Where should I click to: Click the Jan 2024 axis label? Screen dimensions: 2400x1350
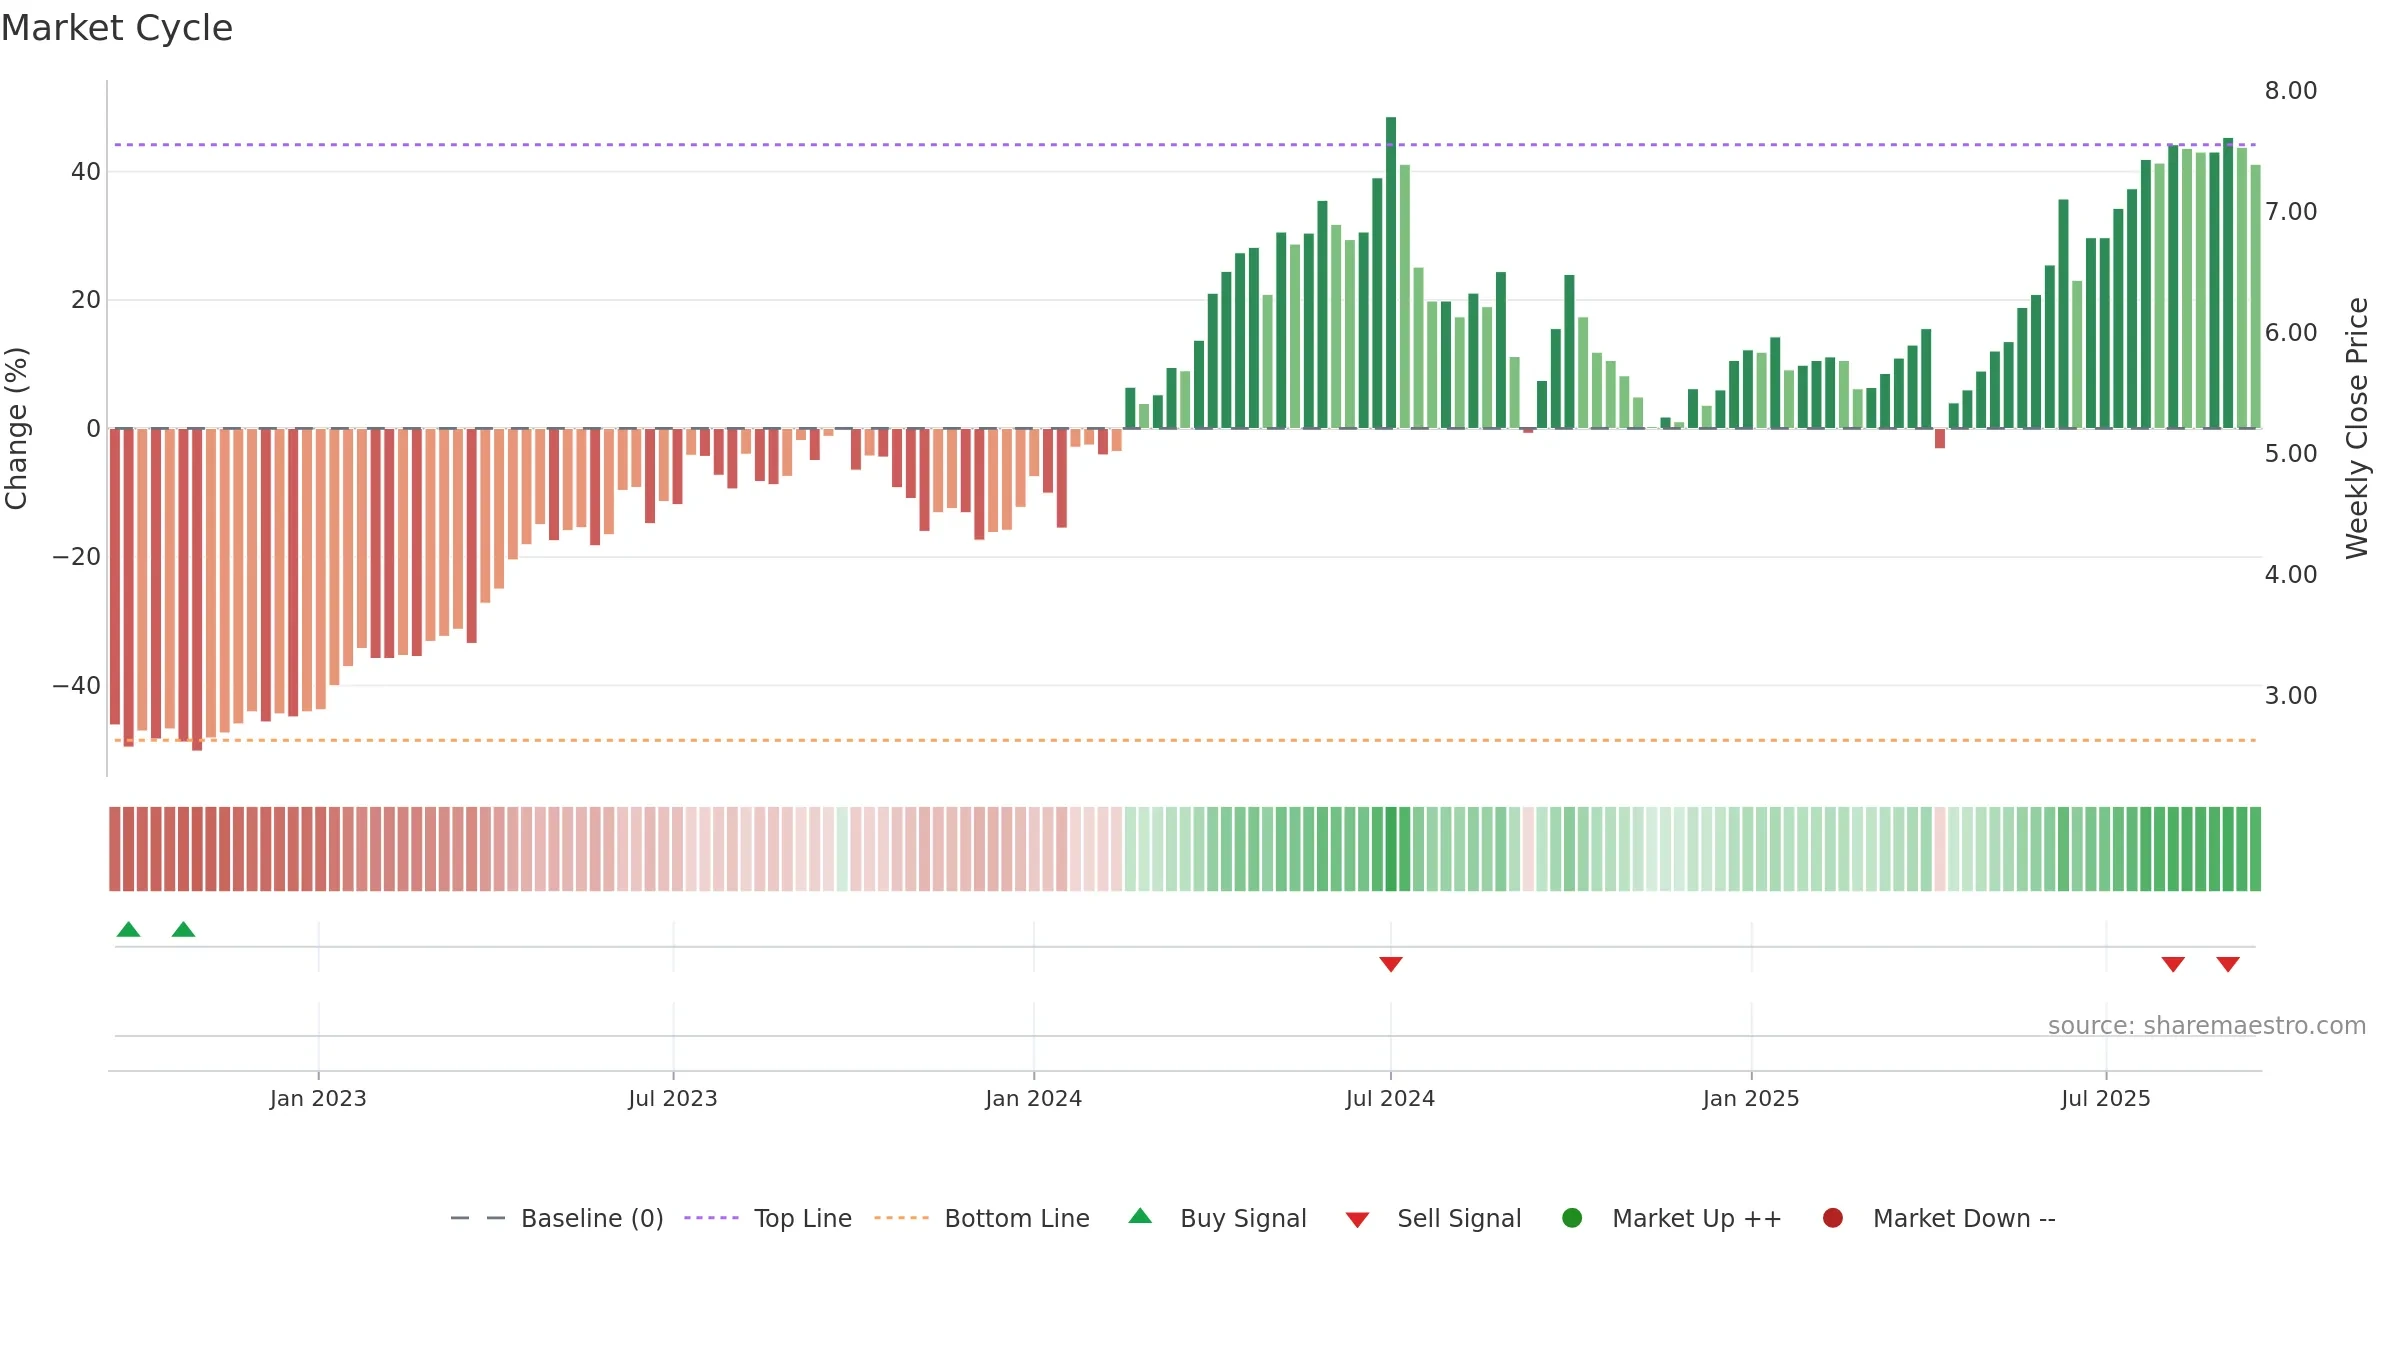pyautogui.click(x=1033, y=1098)
